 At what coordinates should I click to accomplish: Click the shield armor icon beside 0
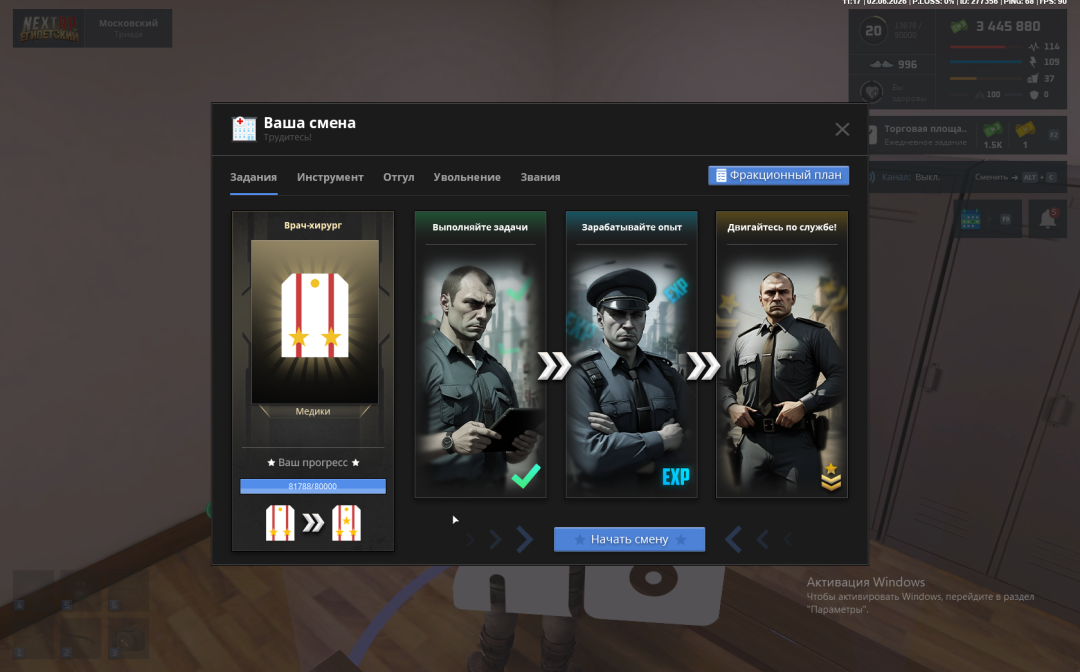[1034, 94]
